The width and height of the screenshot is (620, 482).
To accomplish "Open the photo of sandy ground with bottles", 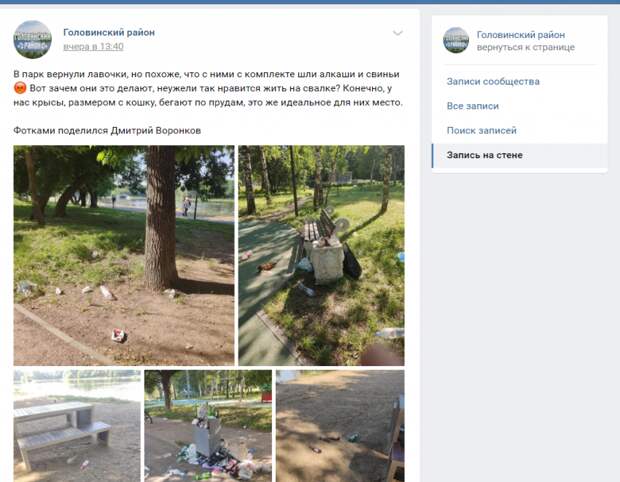I will [340, 426].
